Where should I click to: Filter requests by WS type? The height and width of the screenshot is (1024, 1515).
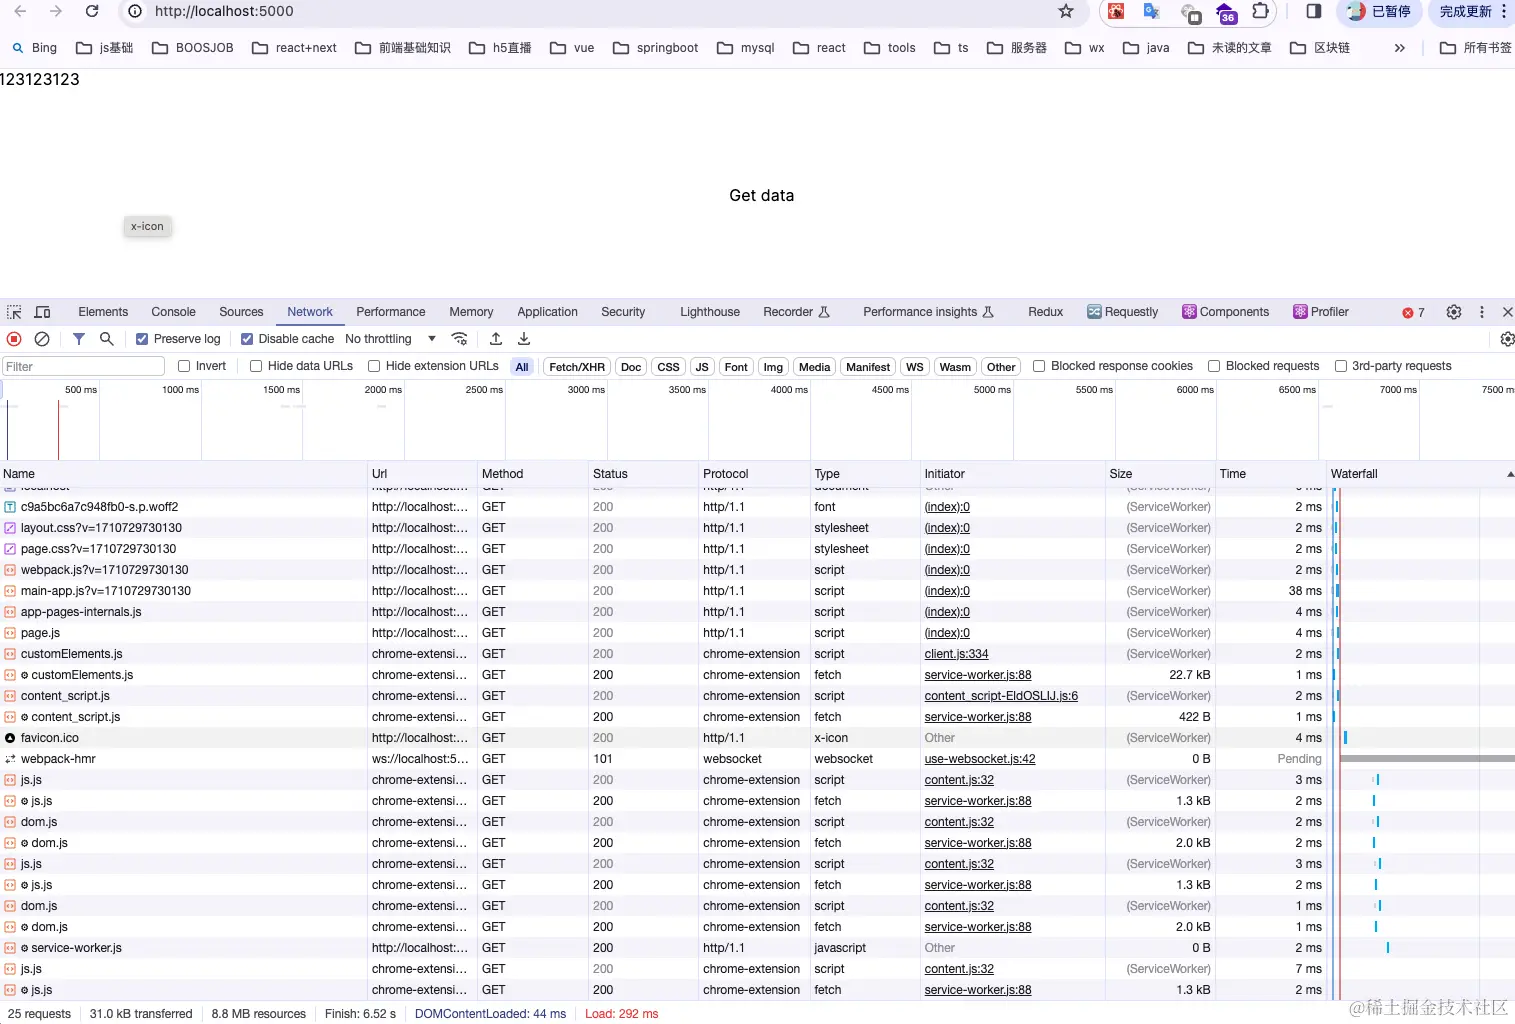tap(914, 367)
